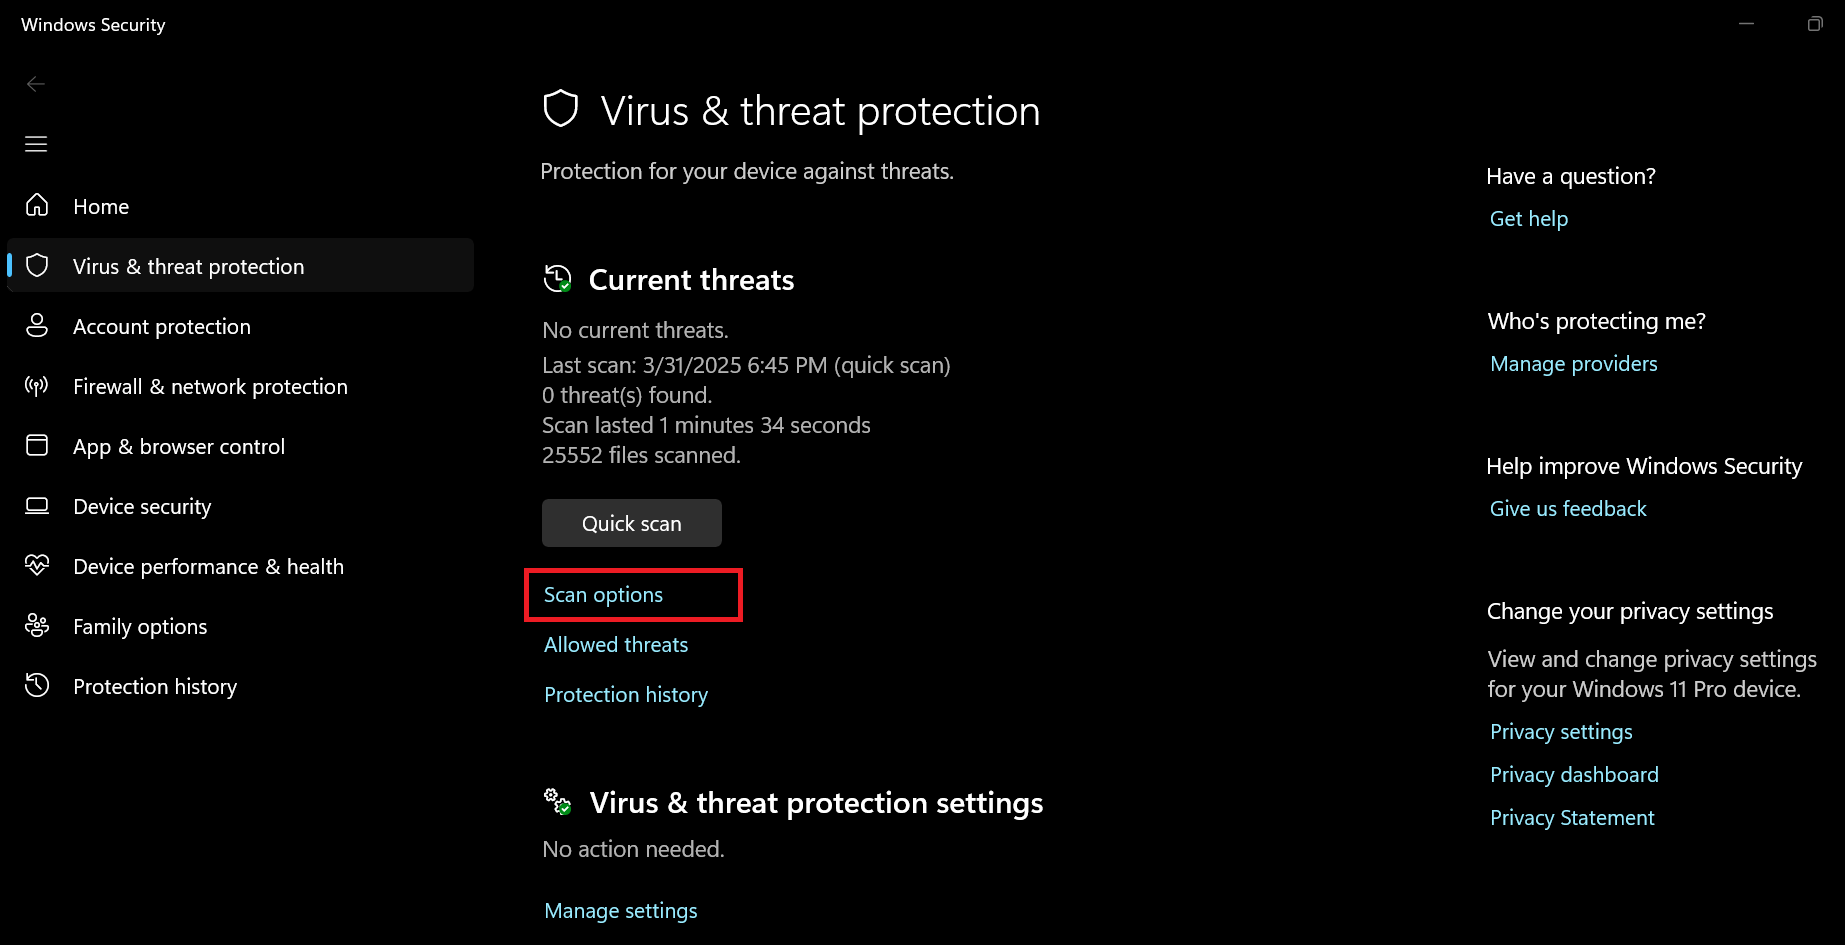
Task: Click the Get help link
Action: 1529,219
